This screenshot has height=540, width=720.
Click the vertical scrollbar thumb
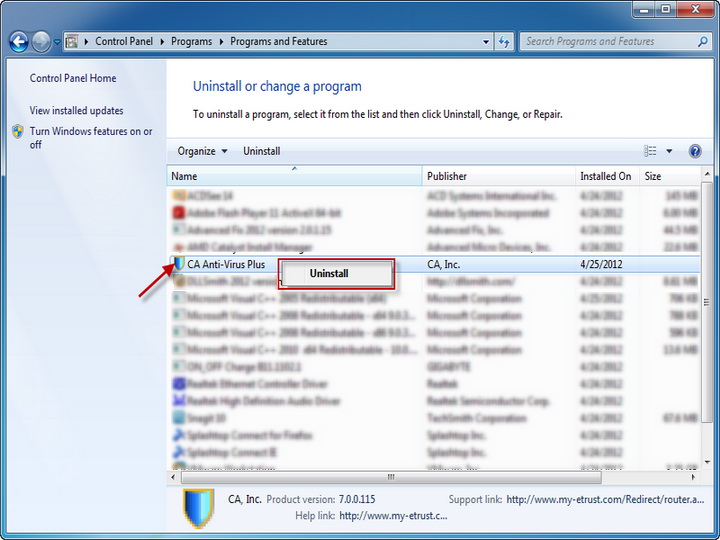[707, 302]
